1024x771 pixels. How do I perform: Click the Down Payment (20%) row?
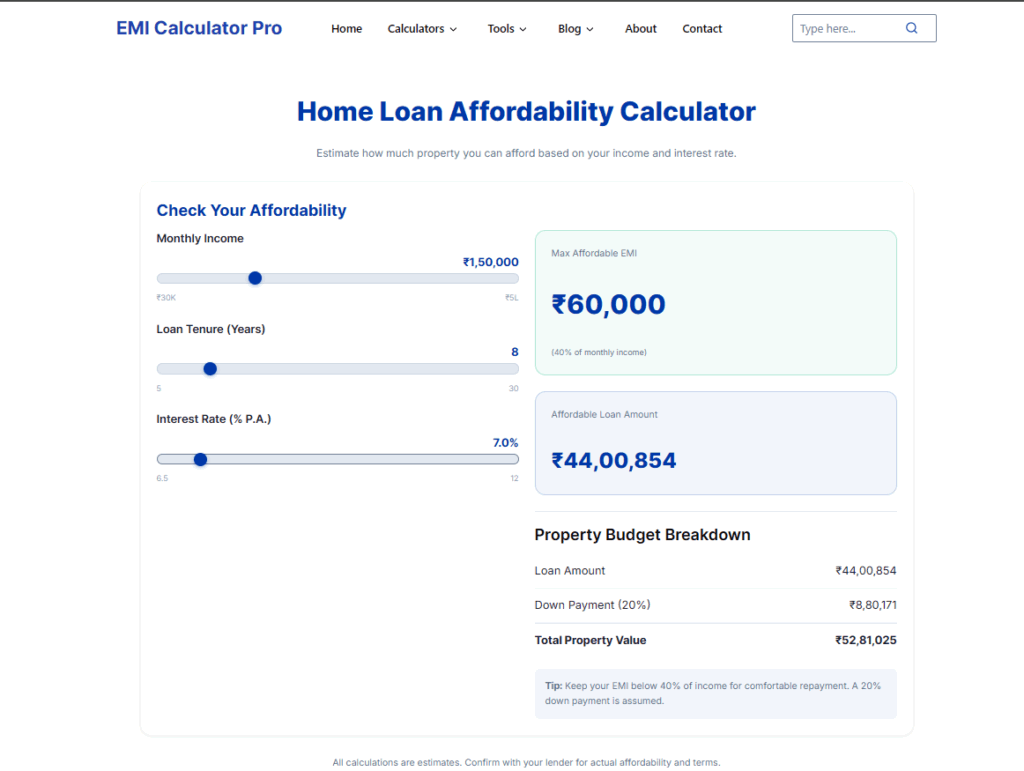(x=716, y=605)
